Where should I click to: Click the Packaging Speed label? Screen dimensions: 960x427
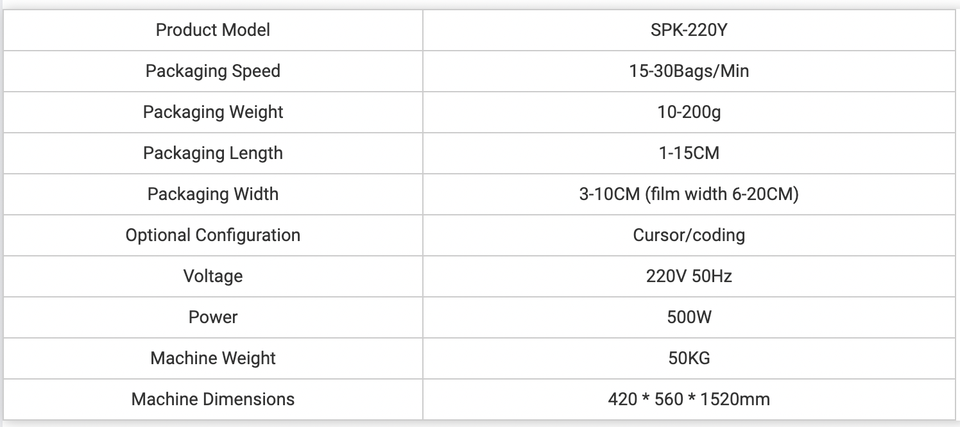(213, 71)
